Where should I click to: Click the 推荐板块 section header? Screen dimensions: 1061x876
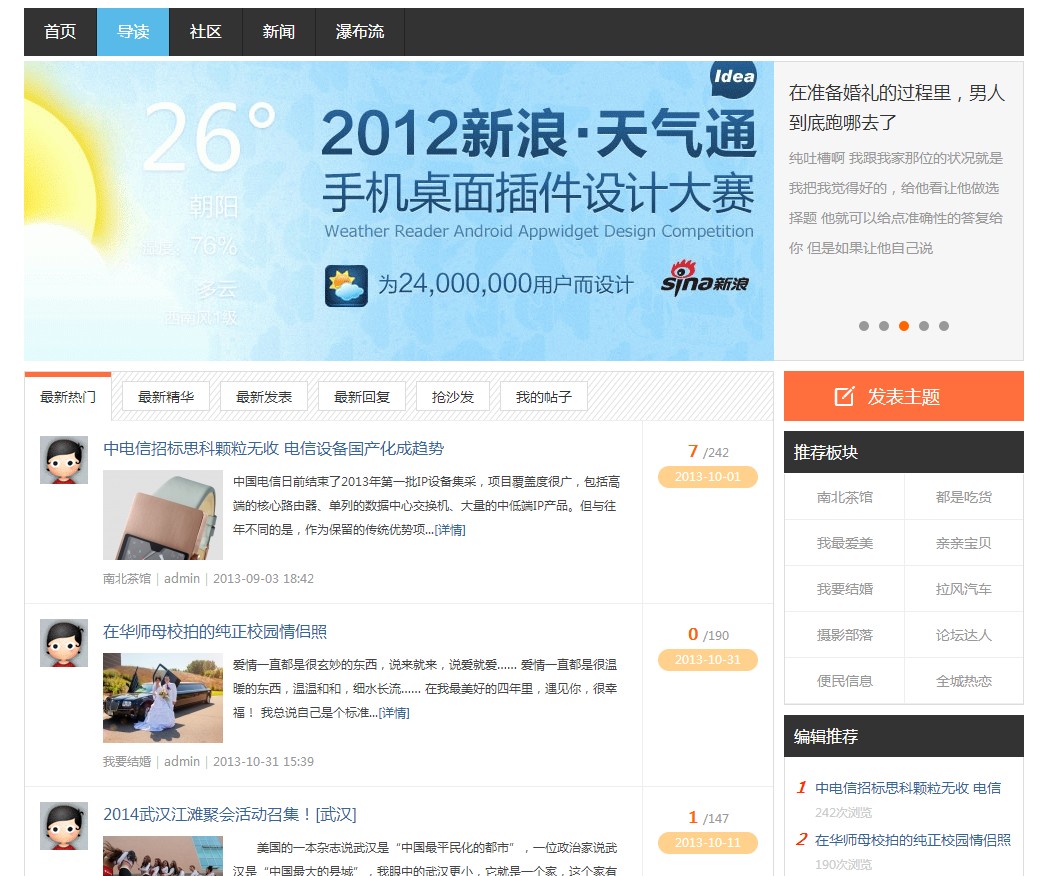tap(903, 452)
